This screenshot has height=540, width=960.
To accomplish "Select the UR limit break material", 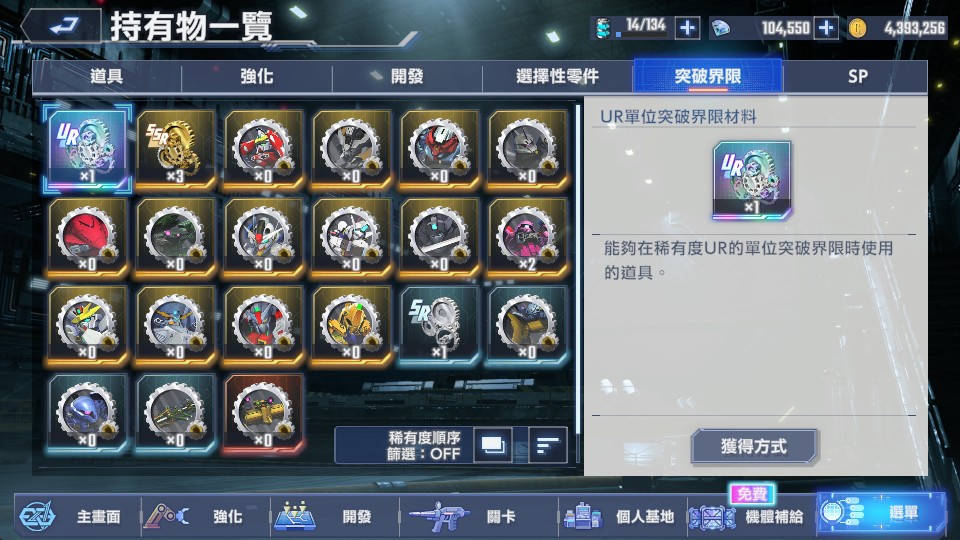I will point(87,149).
